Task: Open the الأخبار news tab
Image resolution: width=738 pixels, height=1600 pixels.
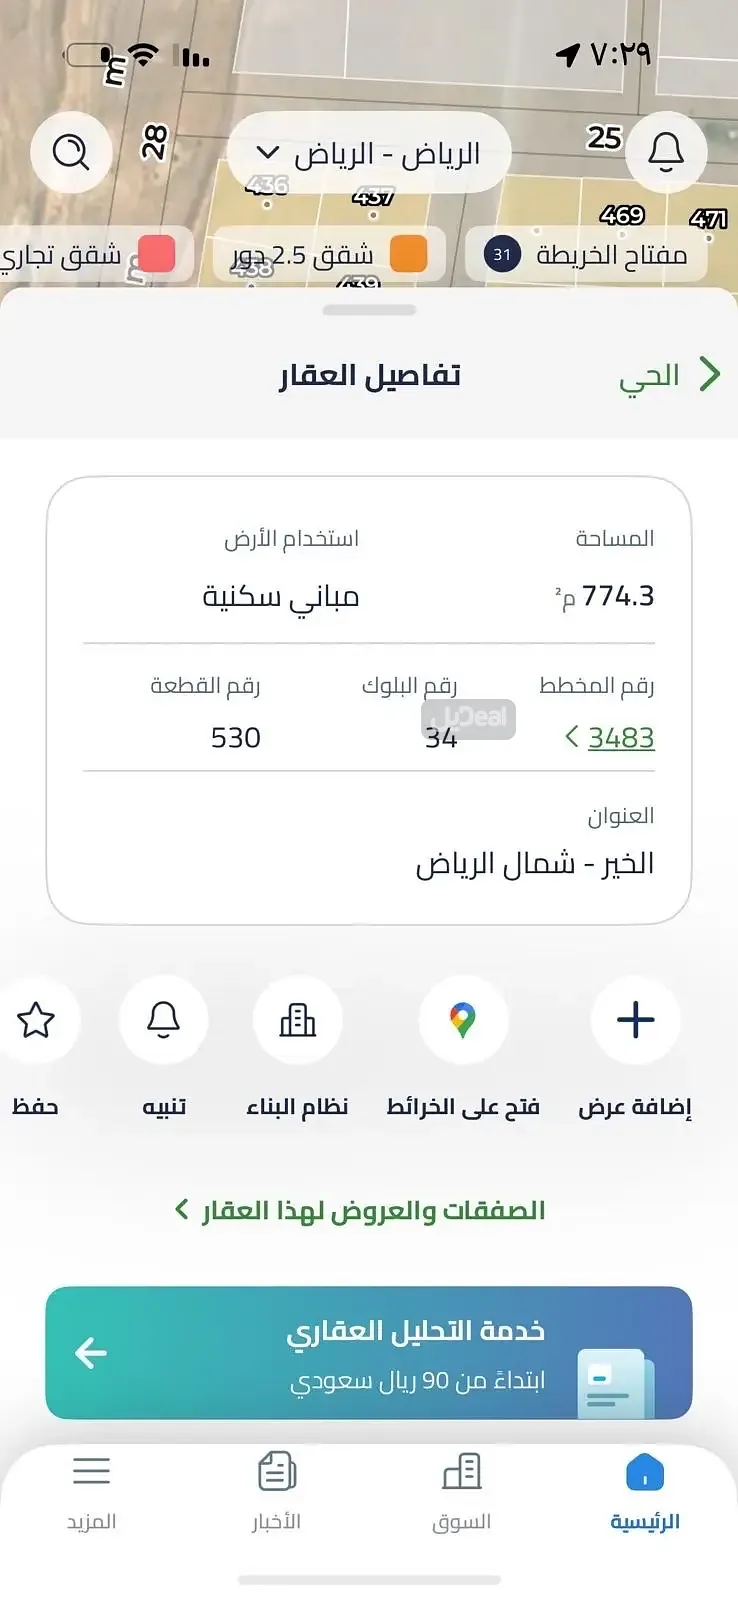Action: pos(276,1491)
